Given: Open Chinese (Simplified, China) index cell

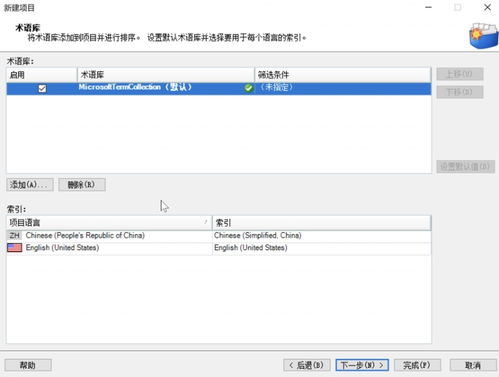Looking at the screenshot, I should (x=322, y=235).
